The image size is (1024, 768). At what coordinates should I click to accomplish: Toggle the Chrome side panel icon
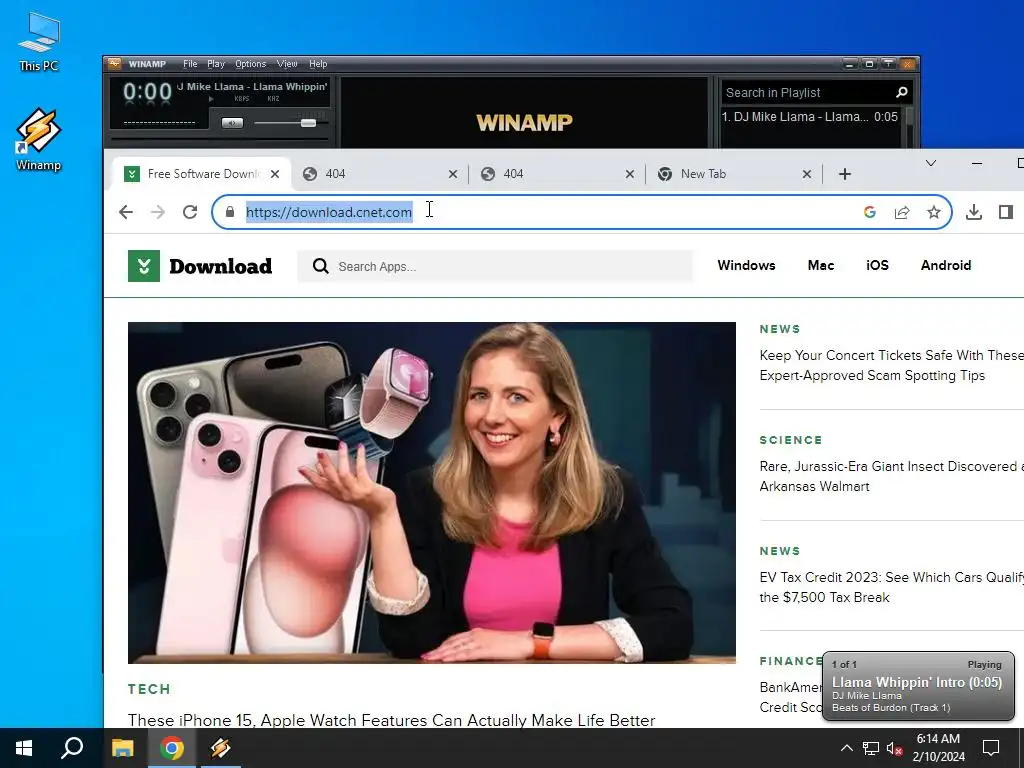[1006, 212]
